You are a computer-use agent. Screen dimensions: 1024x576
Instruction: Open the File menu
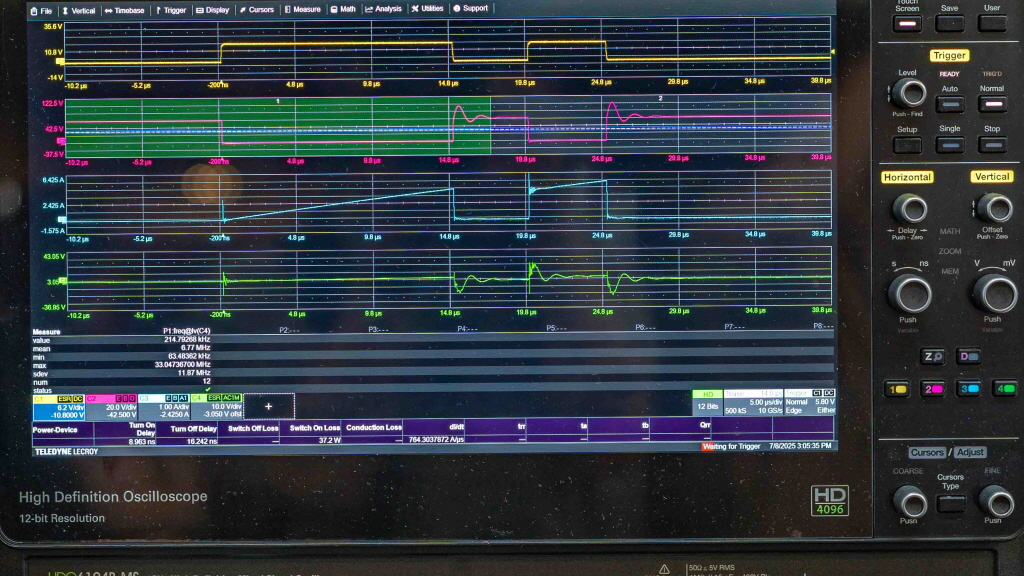pyautogui.click(x=42, y=10)
